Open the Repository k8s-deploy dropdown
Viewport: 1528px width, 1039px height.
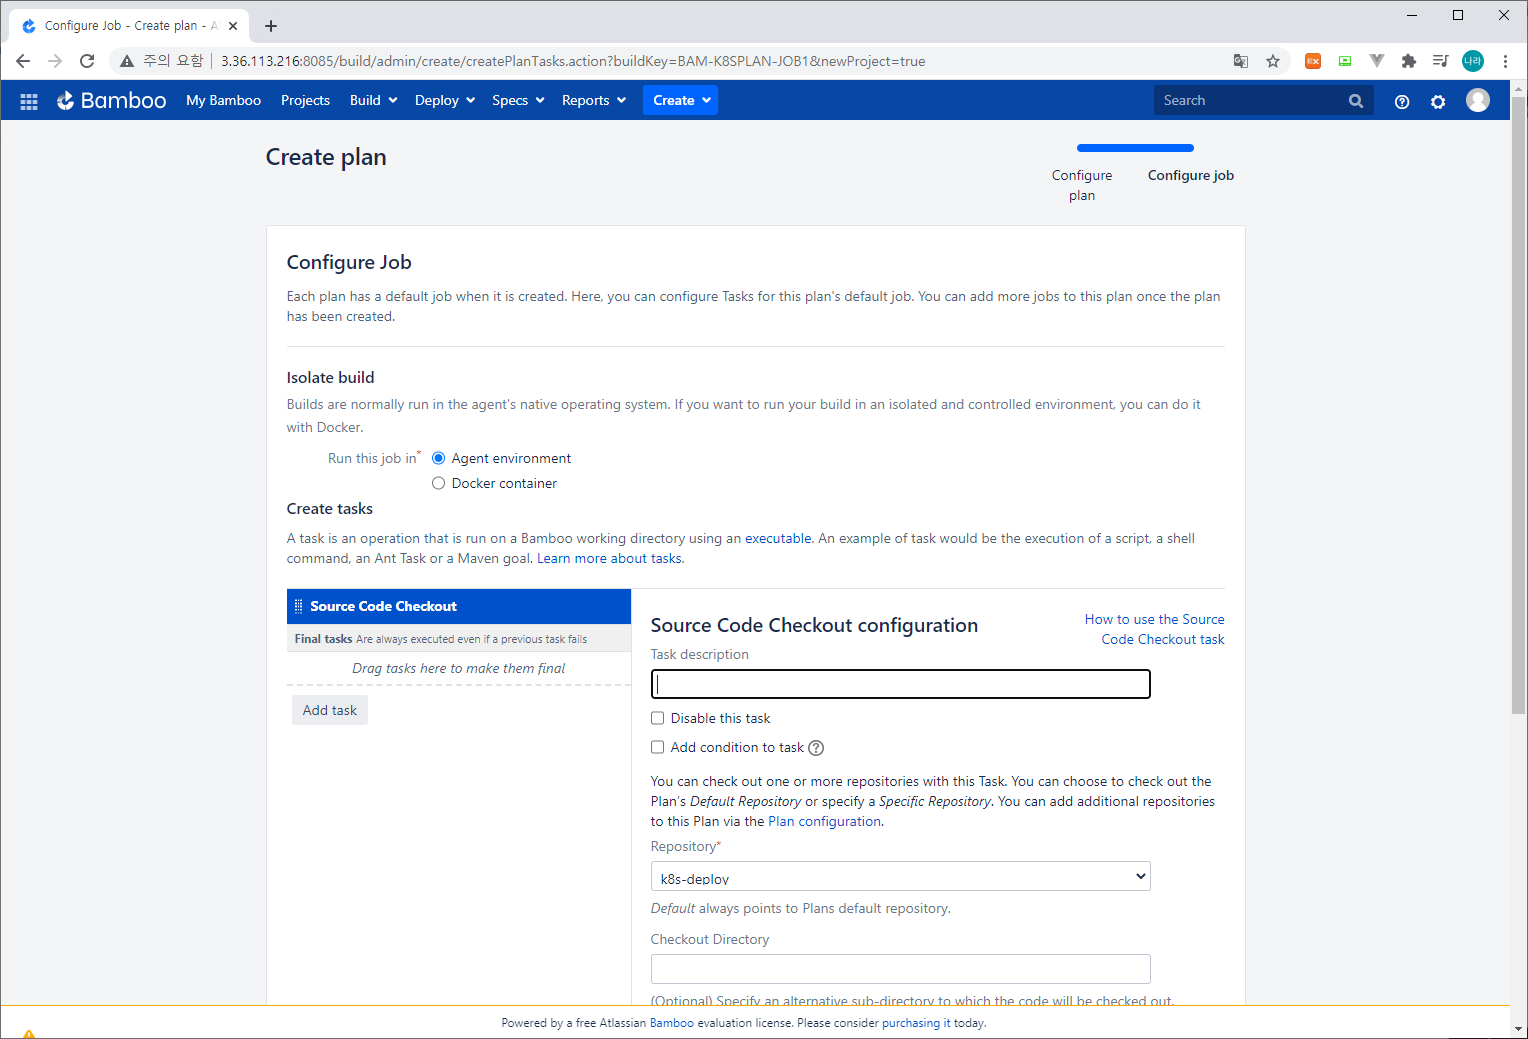coord(900,877)
